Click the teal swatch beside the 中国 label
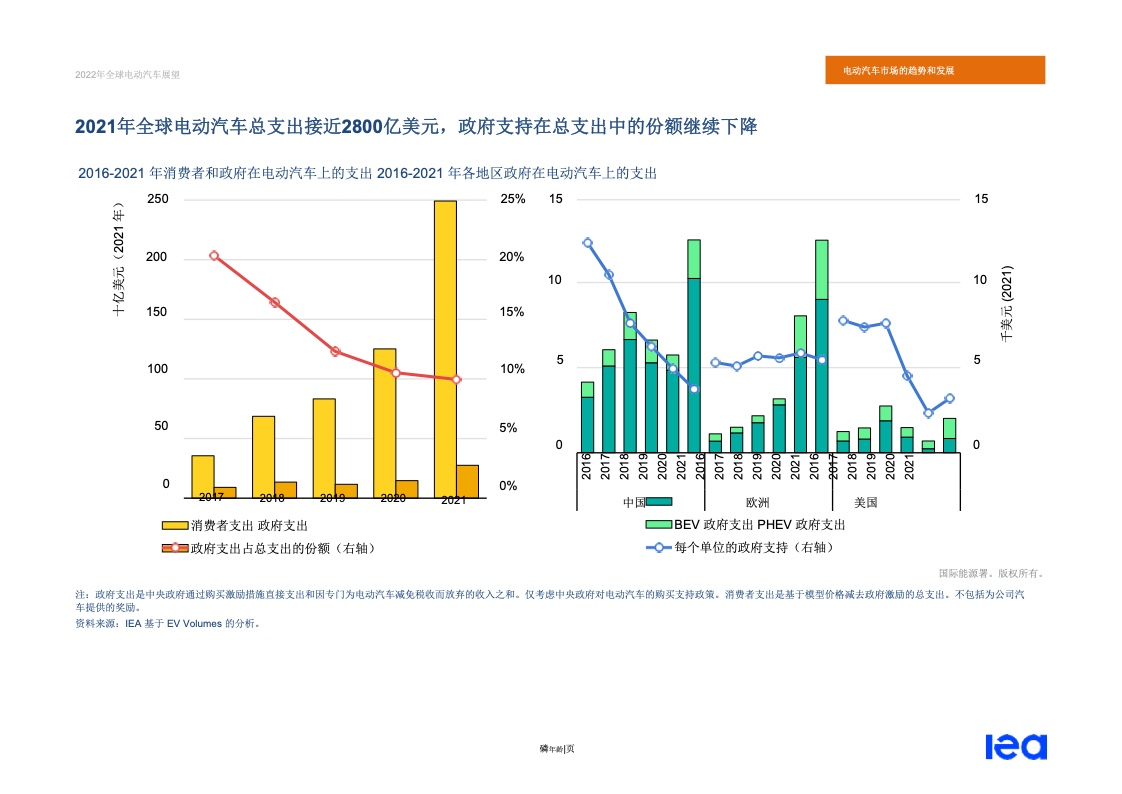Screen dimensions: 1122x794 point(659,502)
